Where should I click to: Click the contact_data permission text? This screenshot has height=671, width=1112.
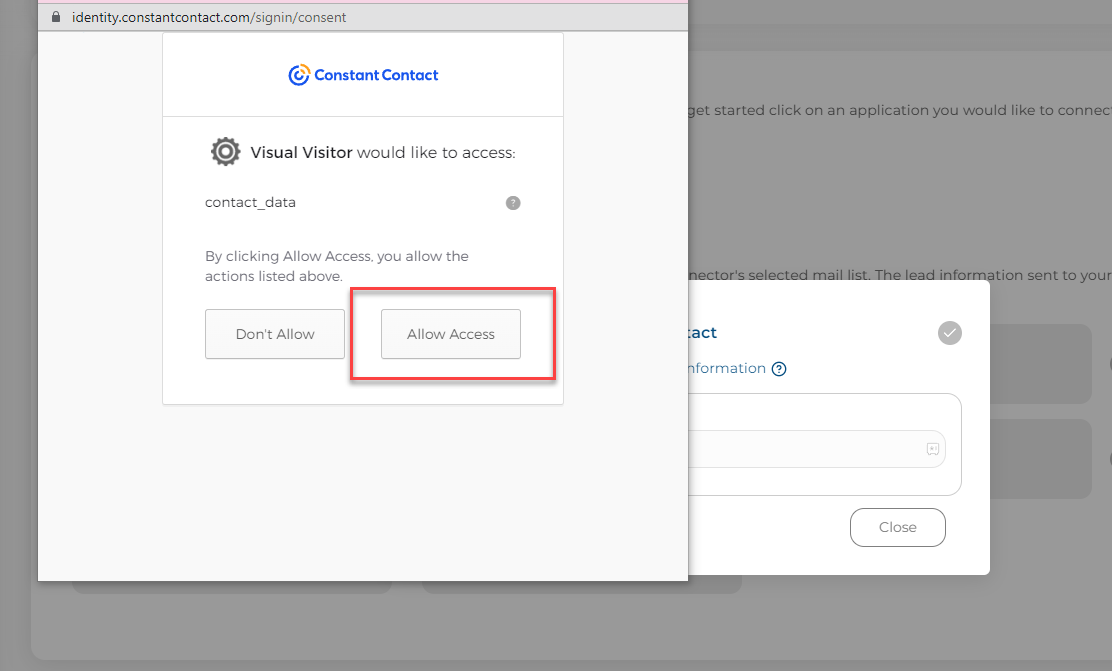pos(250,202)
